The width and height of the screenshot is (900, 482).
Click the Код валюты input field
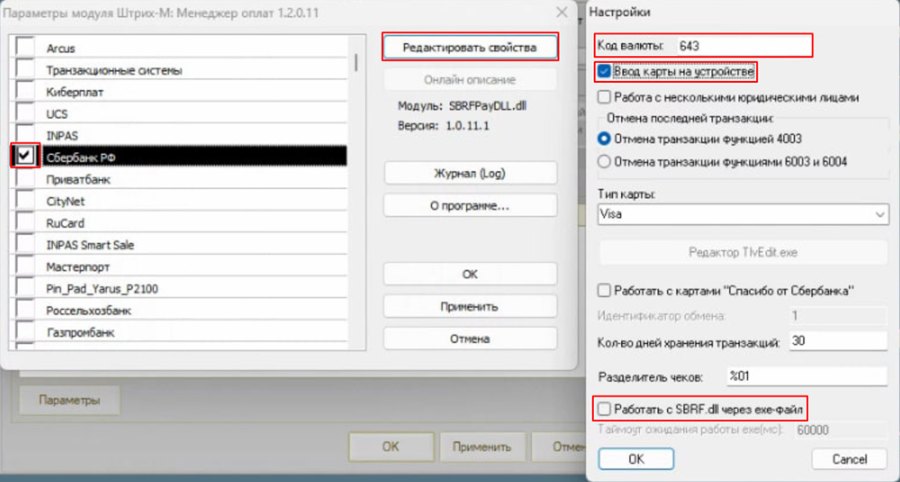pos(743,45)
